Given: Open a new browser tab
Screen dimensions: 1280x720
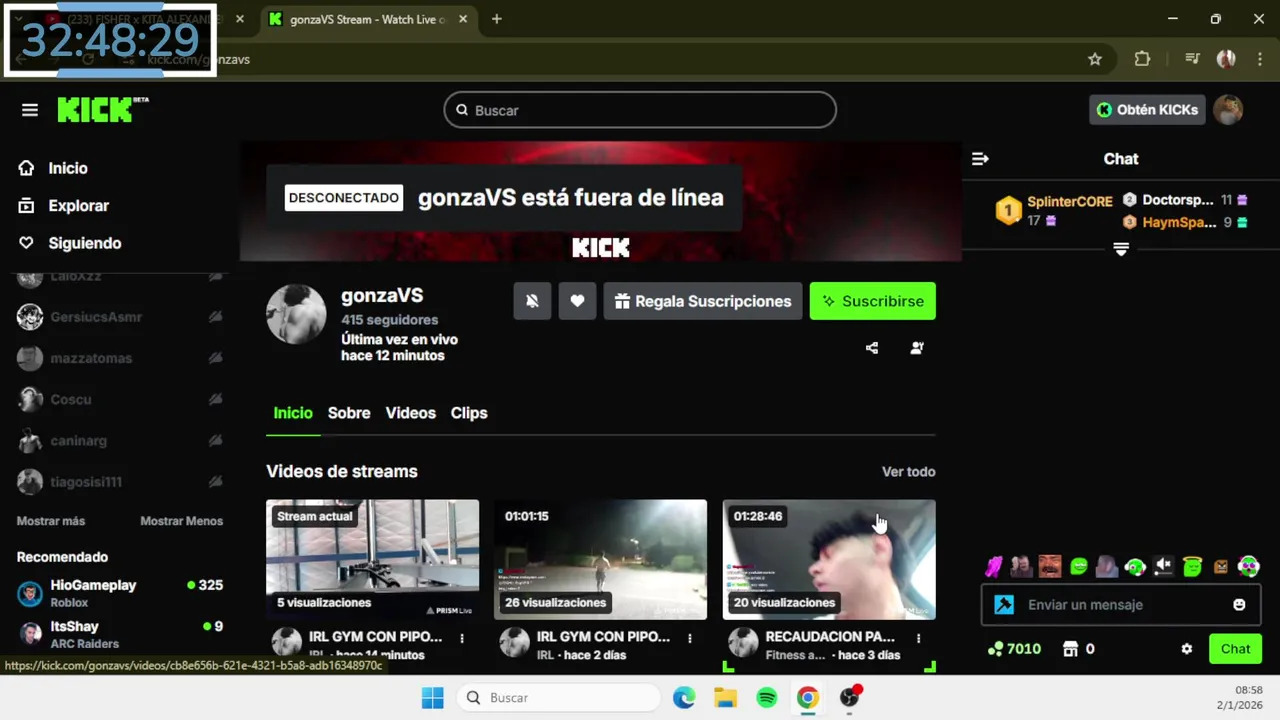Looking at the screenshot, I should coord(497,19).
